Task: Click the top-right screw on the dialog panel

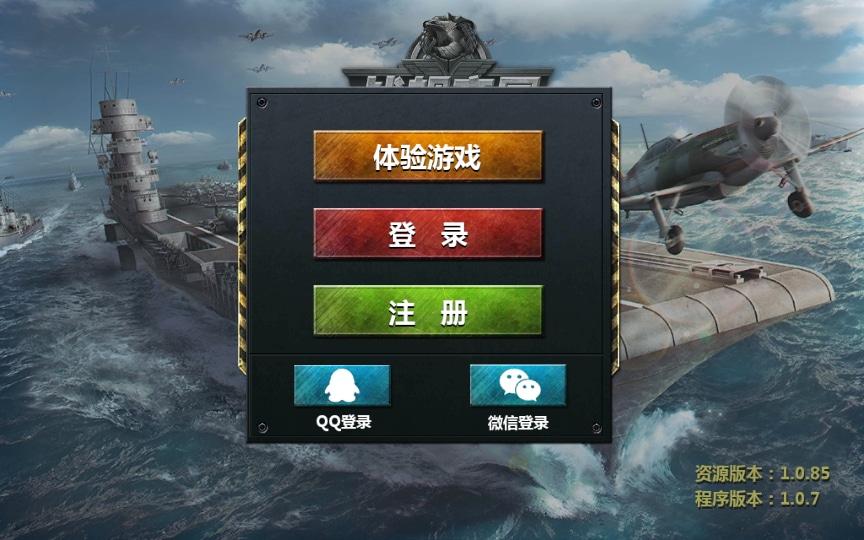Action: pyautogui.click(x=596, y=102)
